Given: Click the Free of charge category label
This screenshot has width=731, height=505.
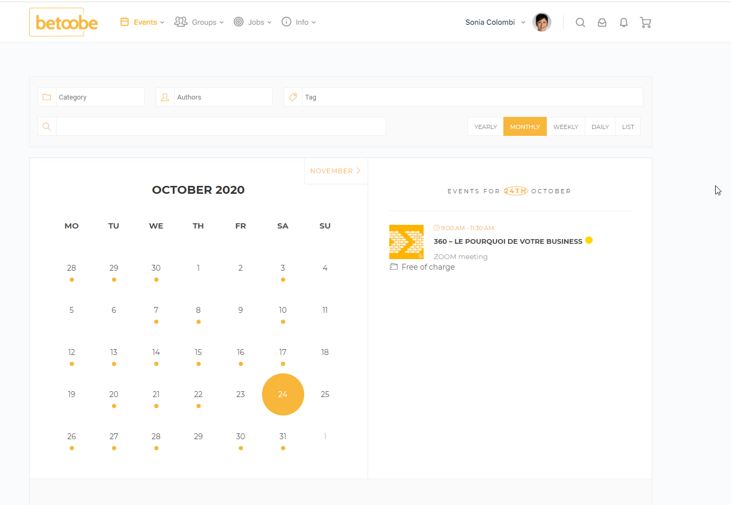Looking at the screenshot, I should click(428, 267).
